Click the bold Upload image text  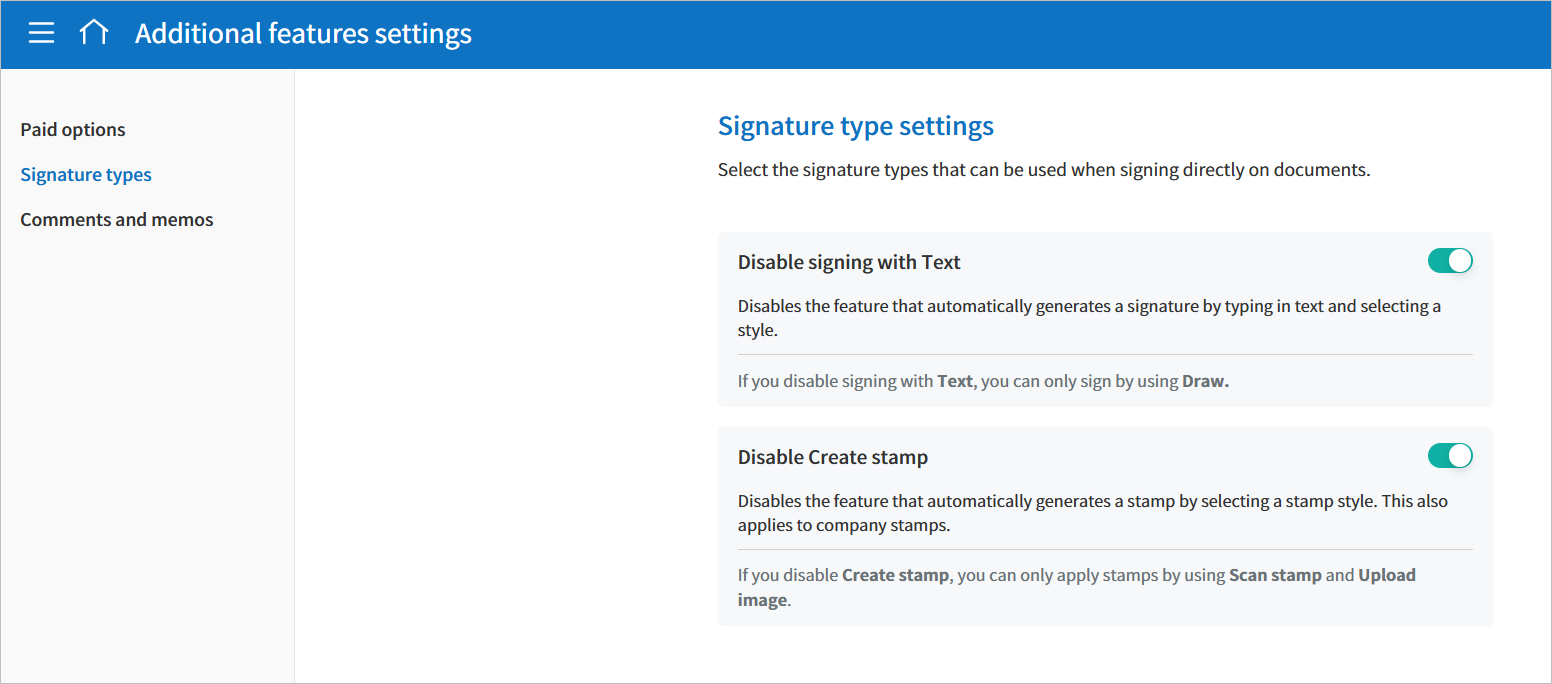click(x=1386, y=576)
